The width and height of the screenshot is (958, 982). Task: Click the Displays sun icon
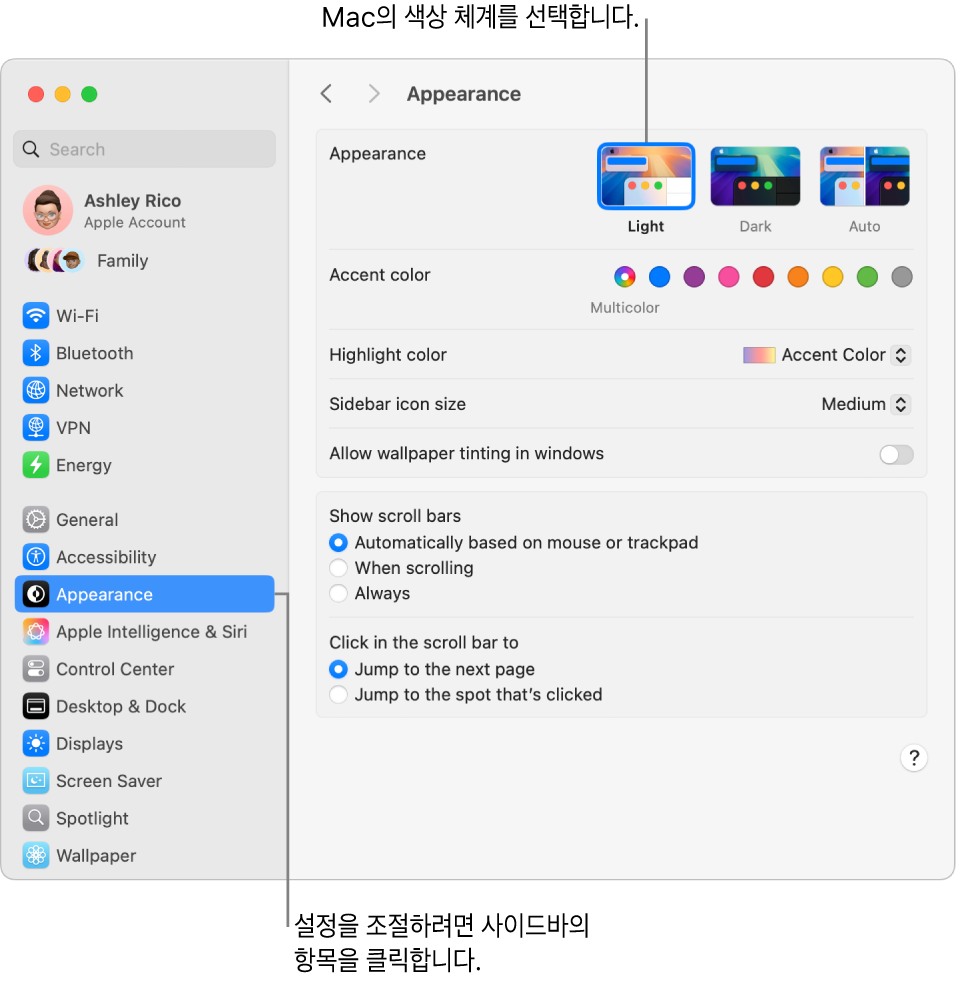(x=36, y=743)
